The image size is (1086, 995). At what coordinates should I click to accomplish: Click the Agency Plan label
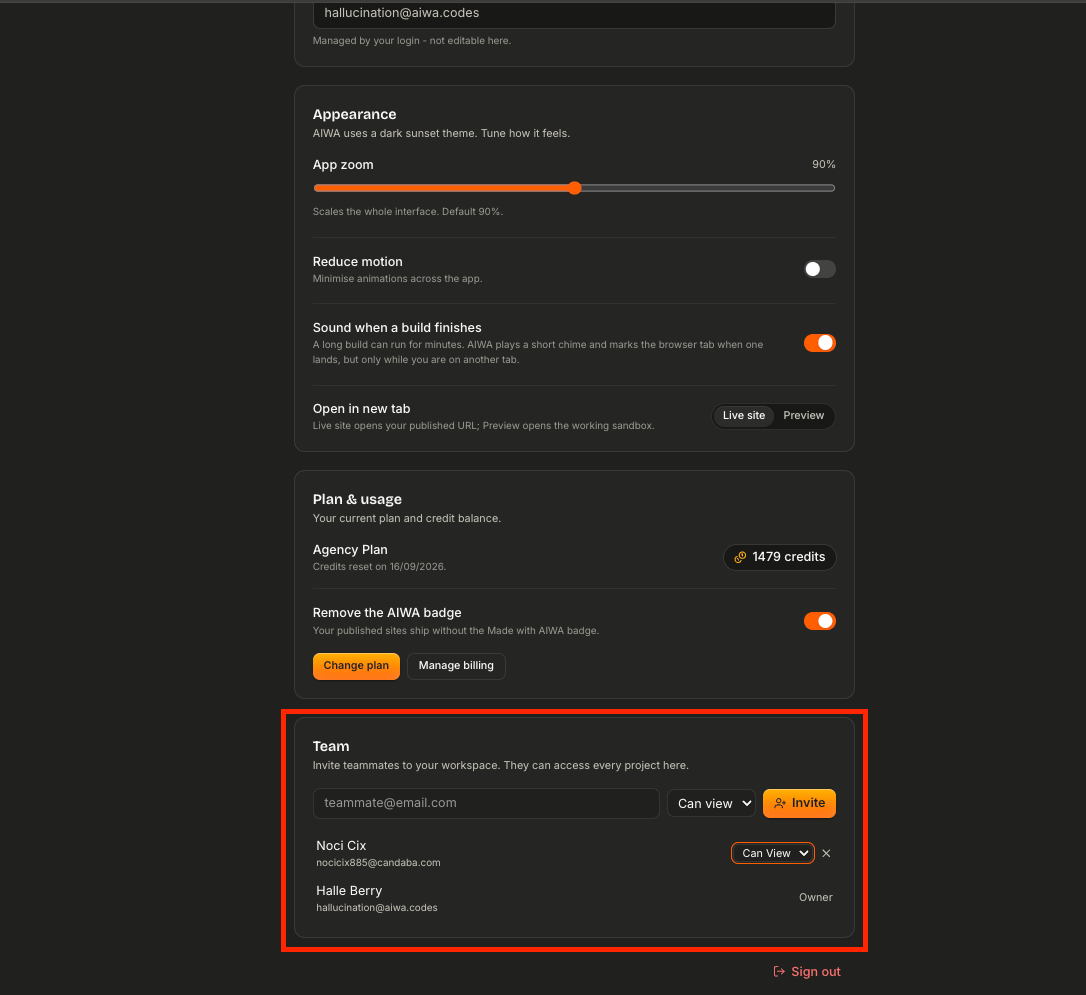click(350, 550)
